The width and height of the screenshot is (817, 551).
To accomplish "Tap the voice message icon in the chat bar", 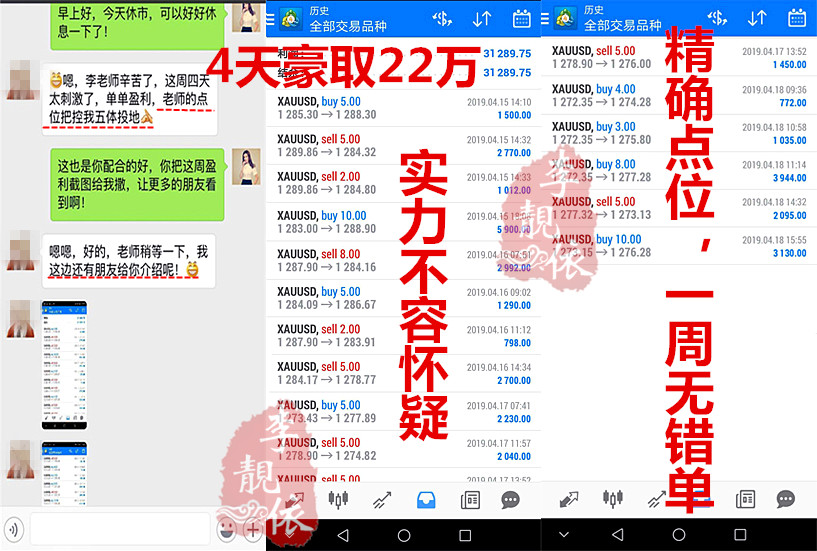I will tap(14, 530).
